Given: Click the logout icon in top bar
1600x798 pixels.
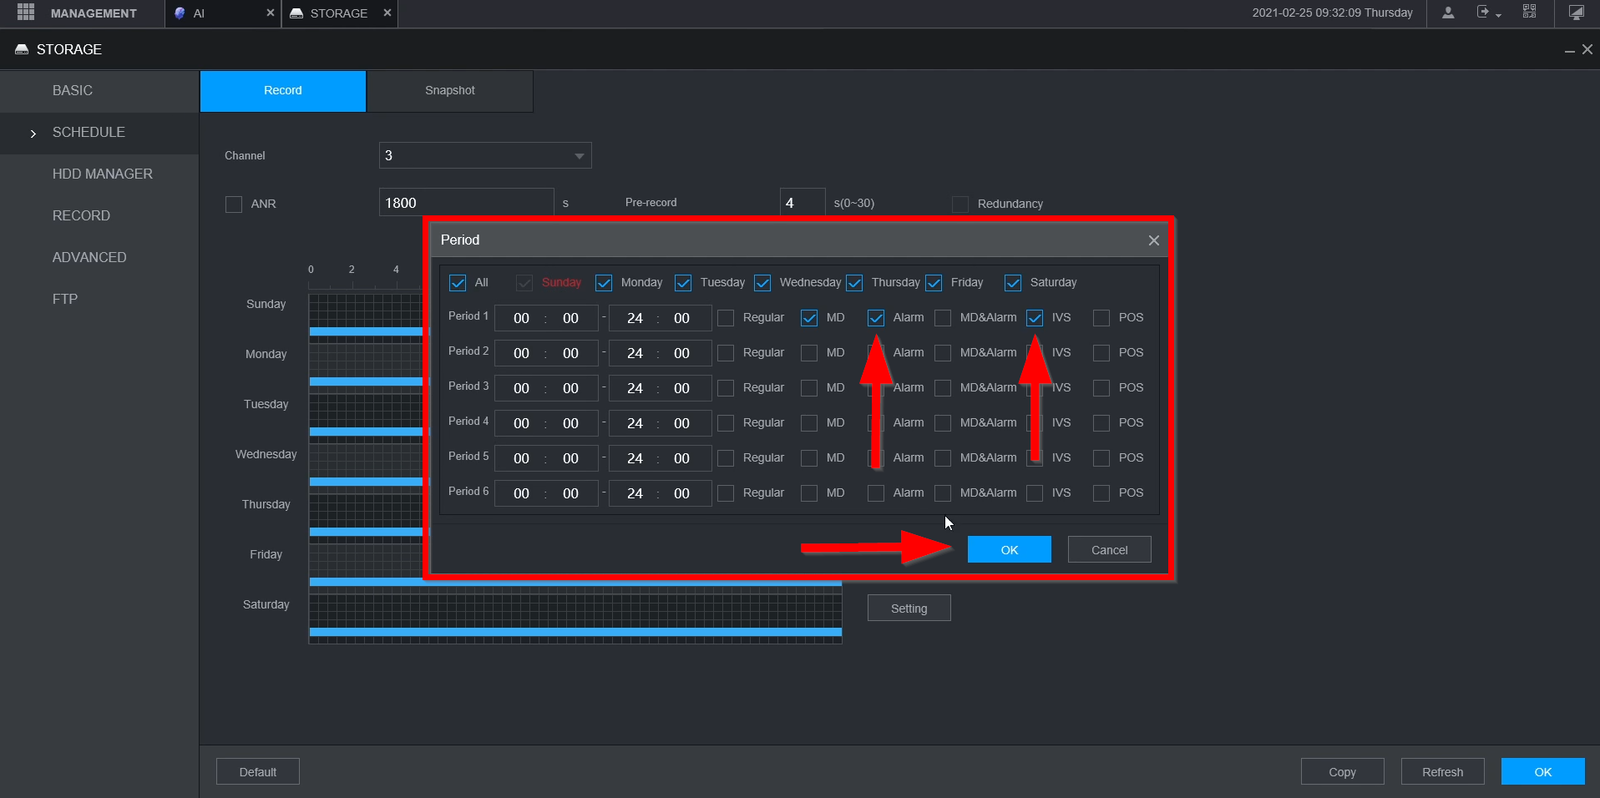Looking at the screenshot, I should (x=1483, y=13).
